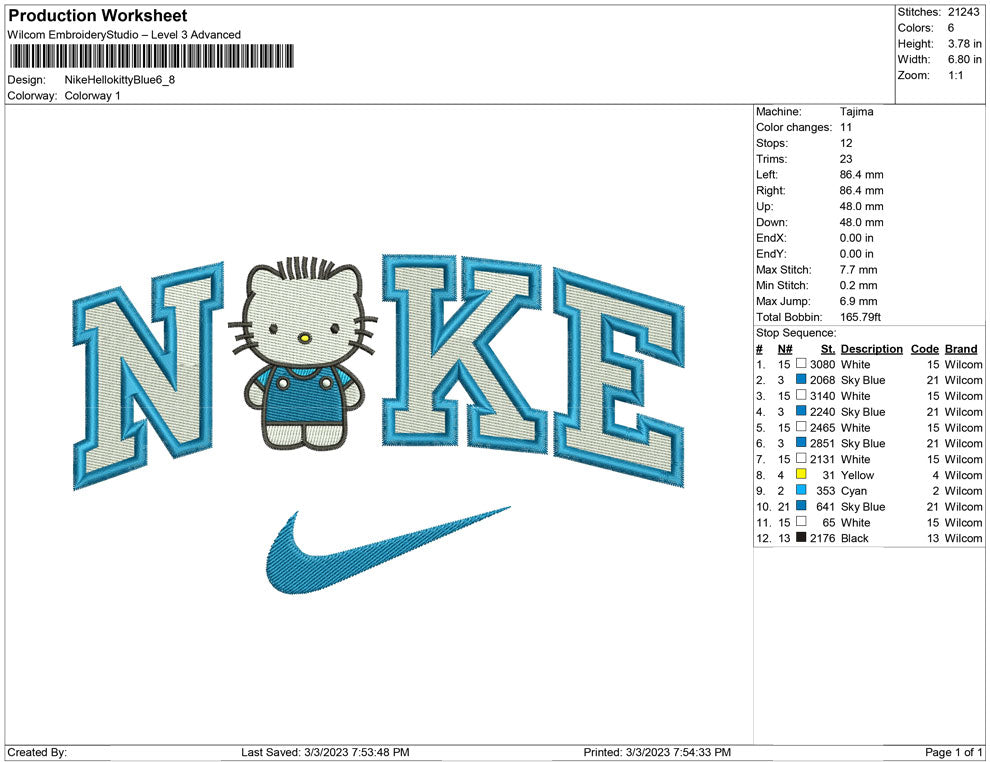Click the Brand column header
990x762 pixels.
click(x=961, y=349)
